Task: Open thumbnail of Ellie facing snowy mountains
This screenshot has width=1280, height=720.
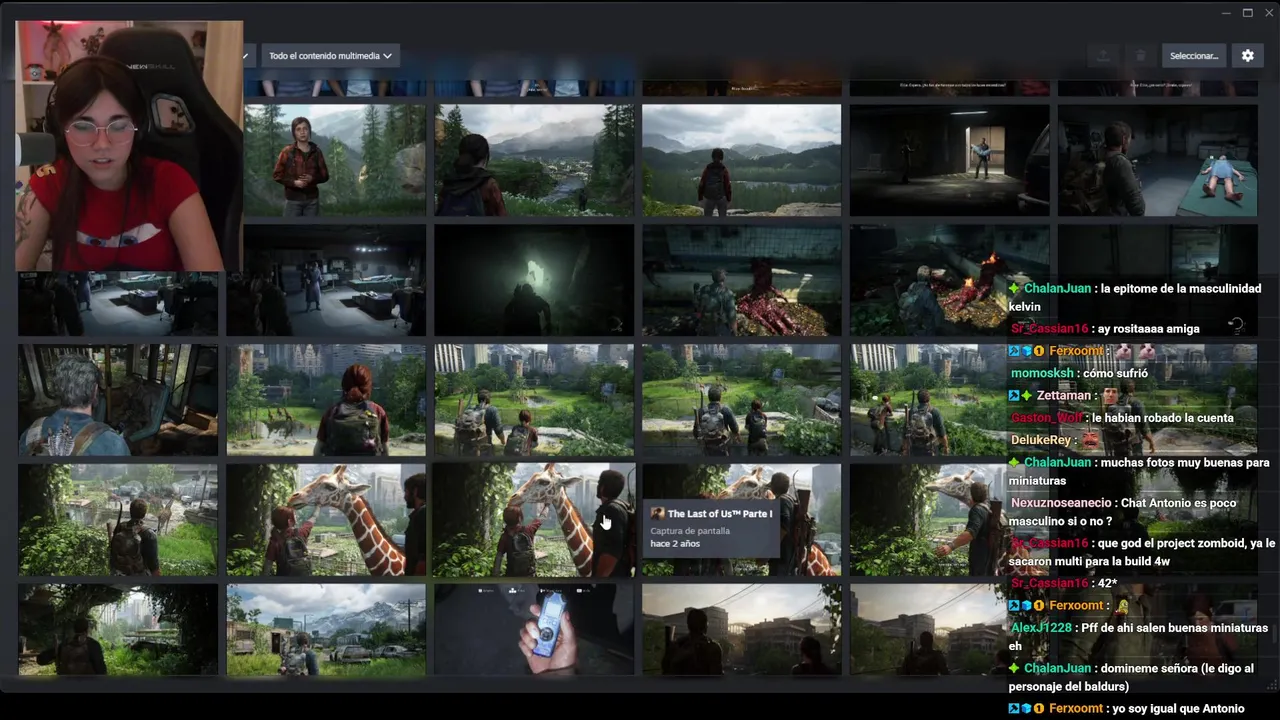Action: point(742,160)
